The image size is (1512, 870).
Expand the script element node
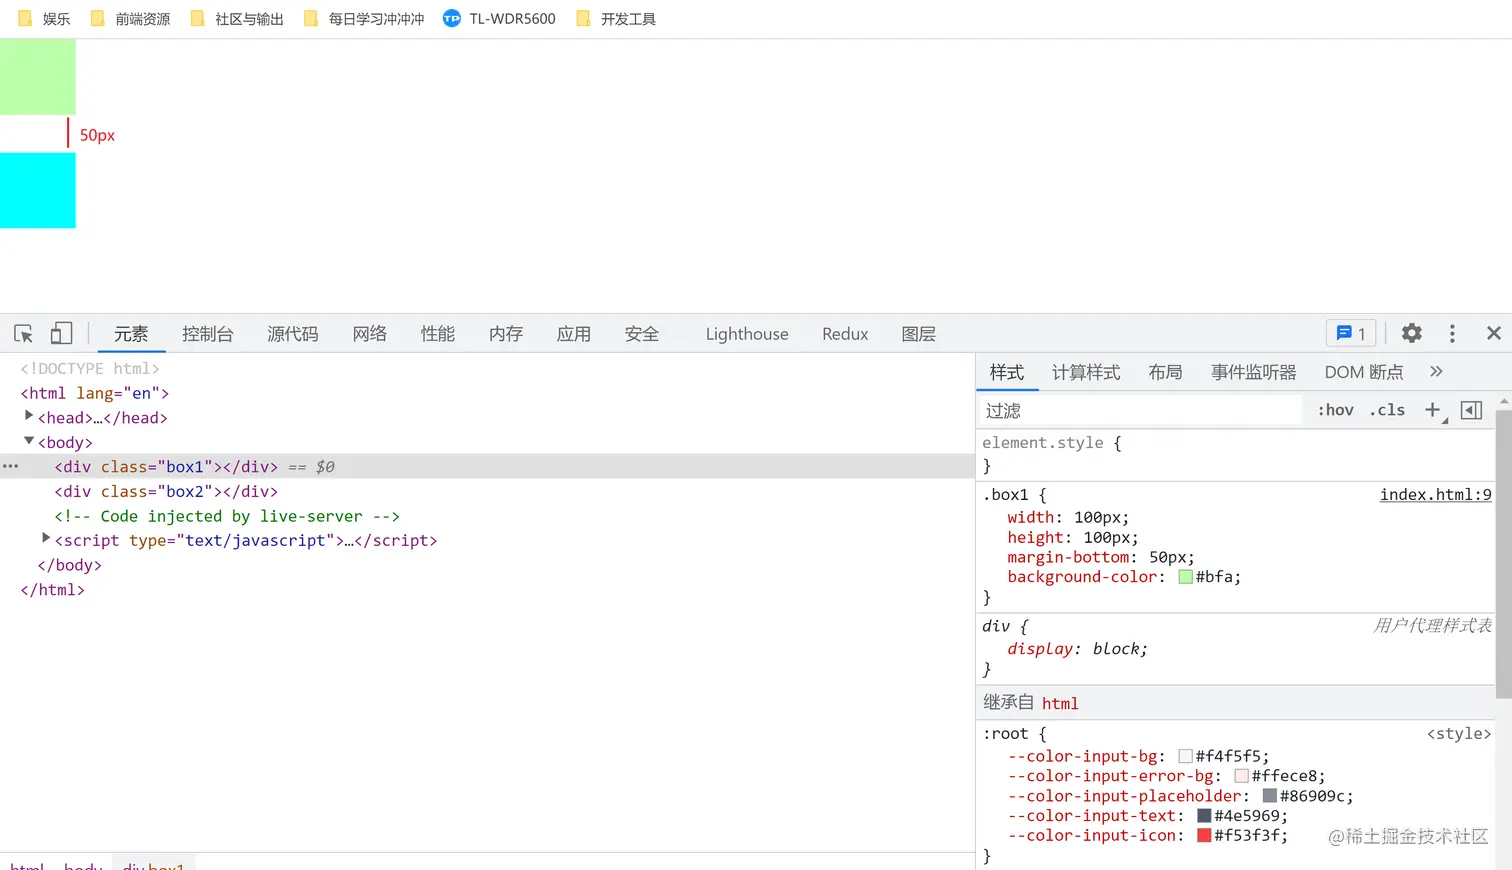point(46,539)
